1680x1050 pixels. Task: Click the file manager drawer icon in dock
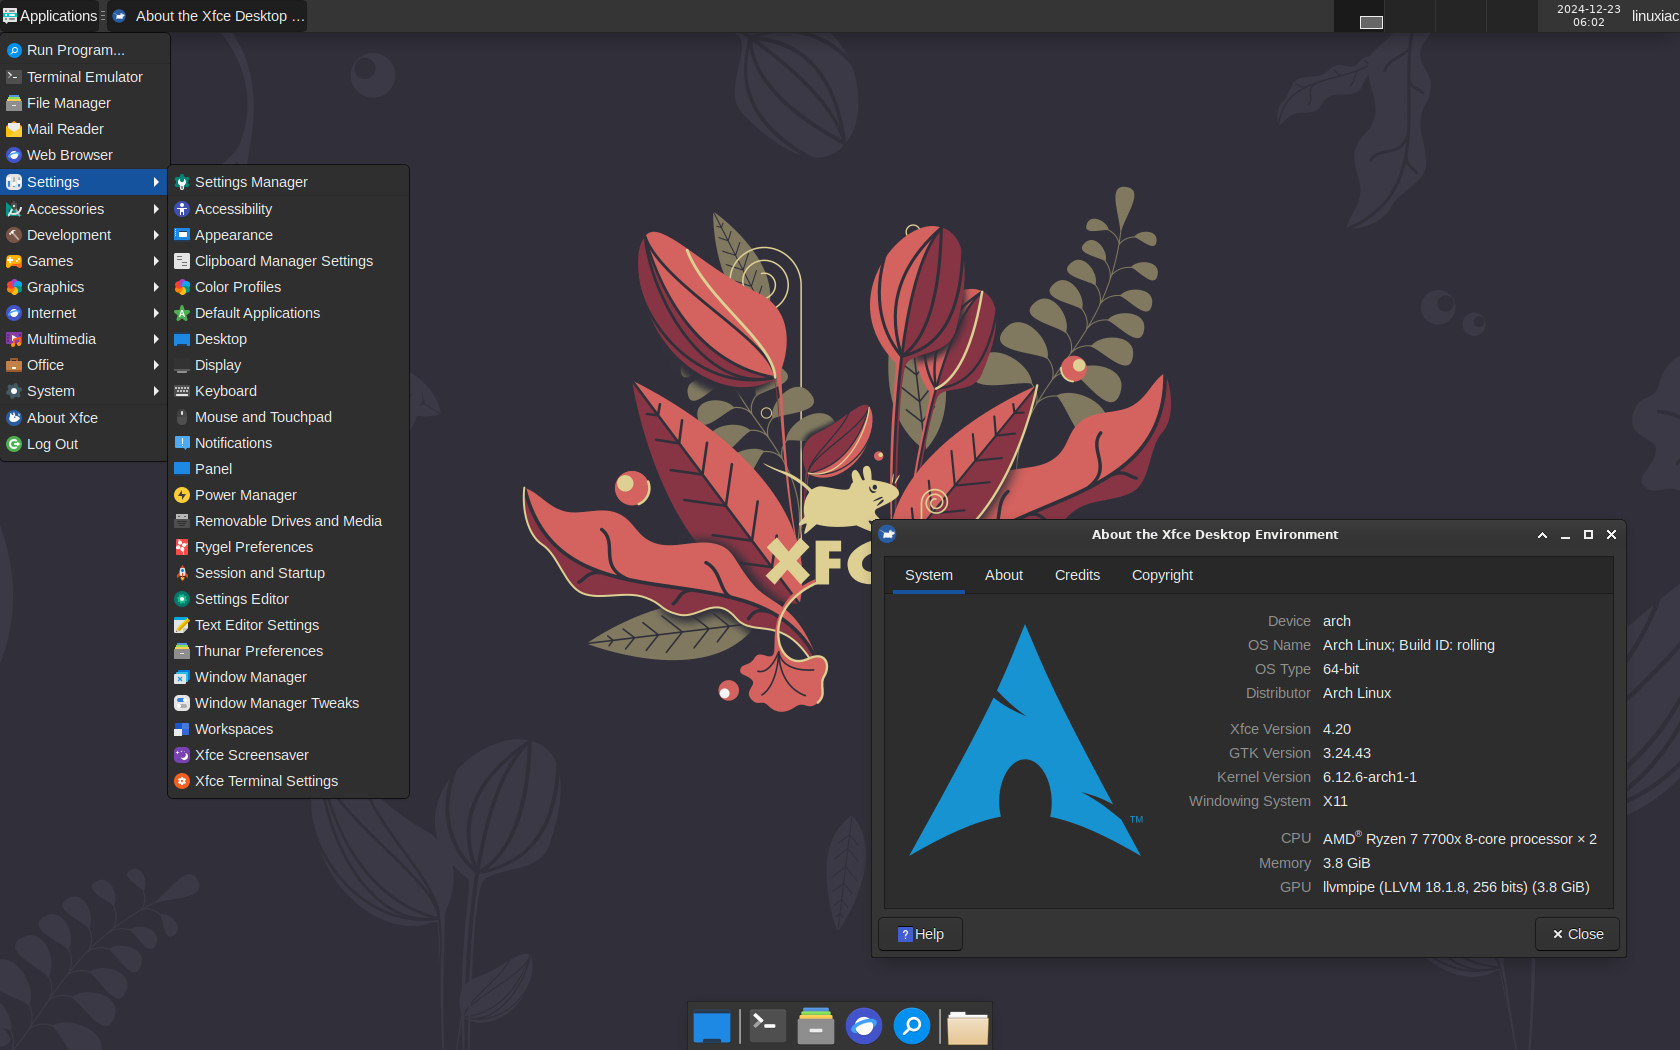816,1026
